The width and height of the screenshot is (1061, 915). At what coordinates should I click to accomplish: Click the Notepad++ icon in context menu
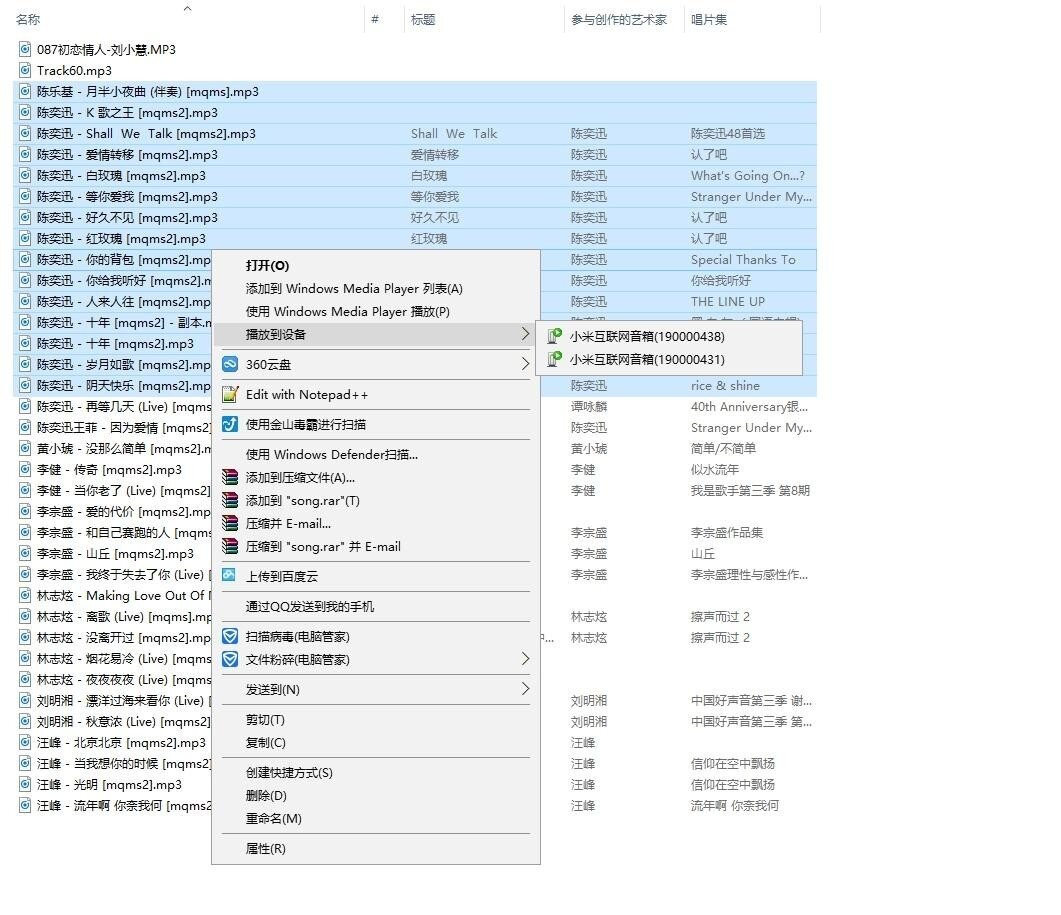230,394
